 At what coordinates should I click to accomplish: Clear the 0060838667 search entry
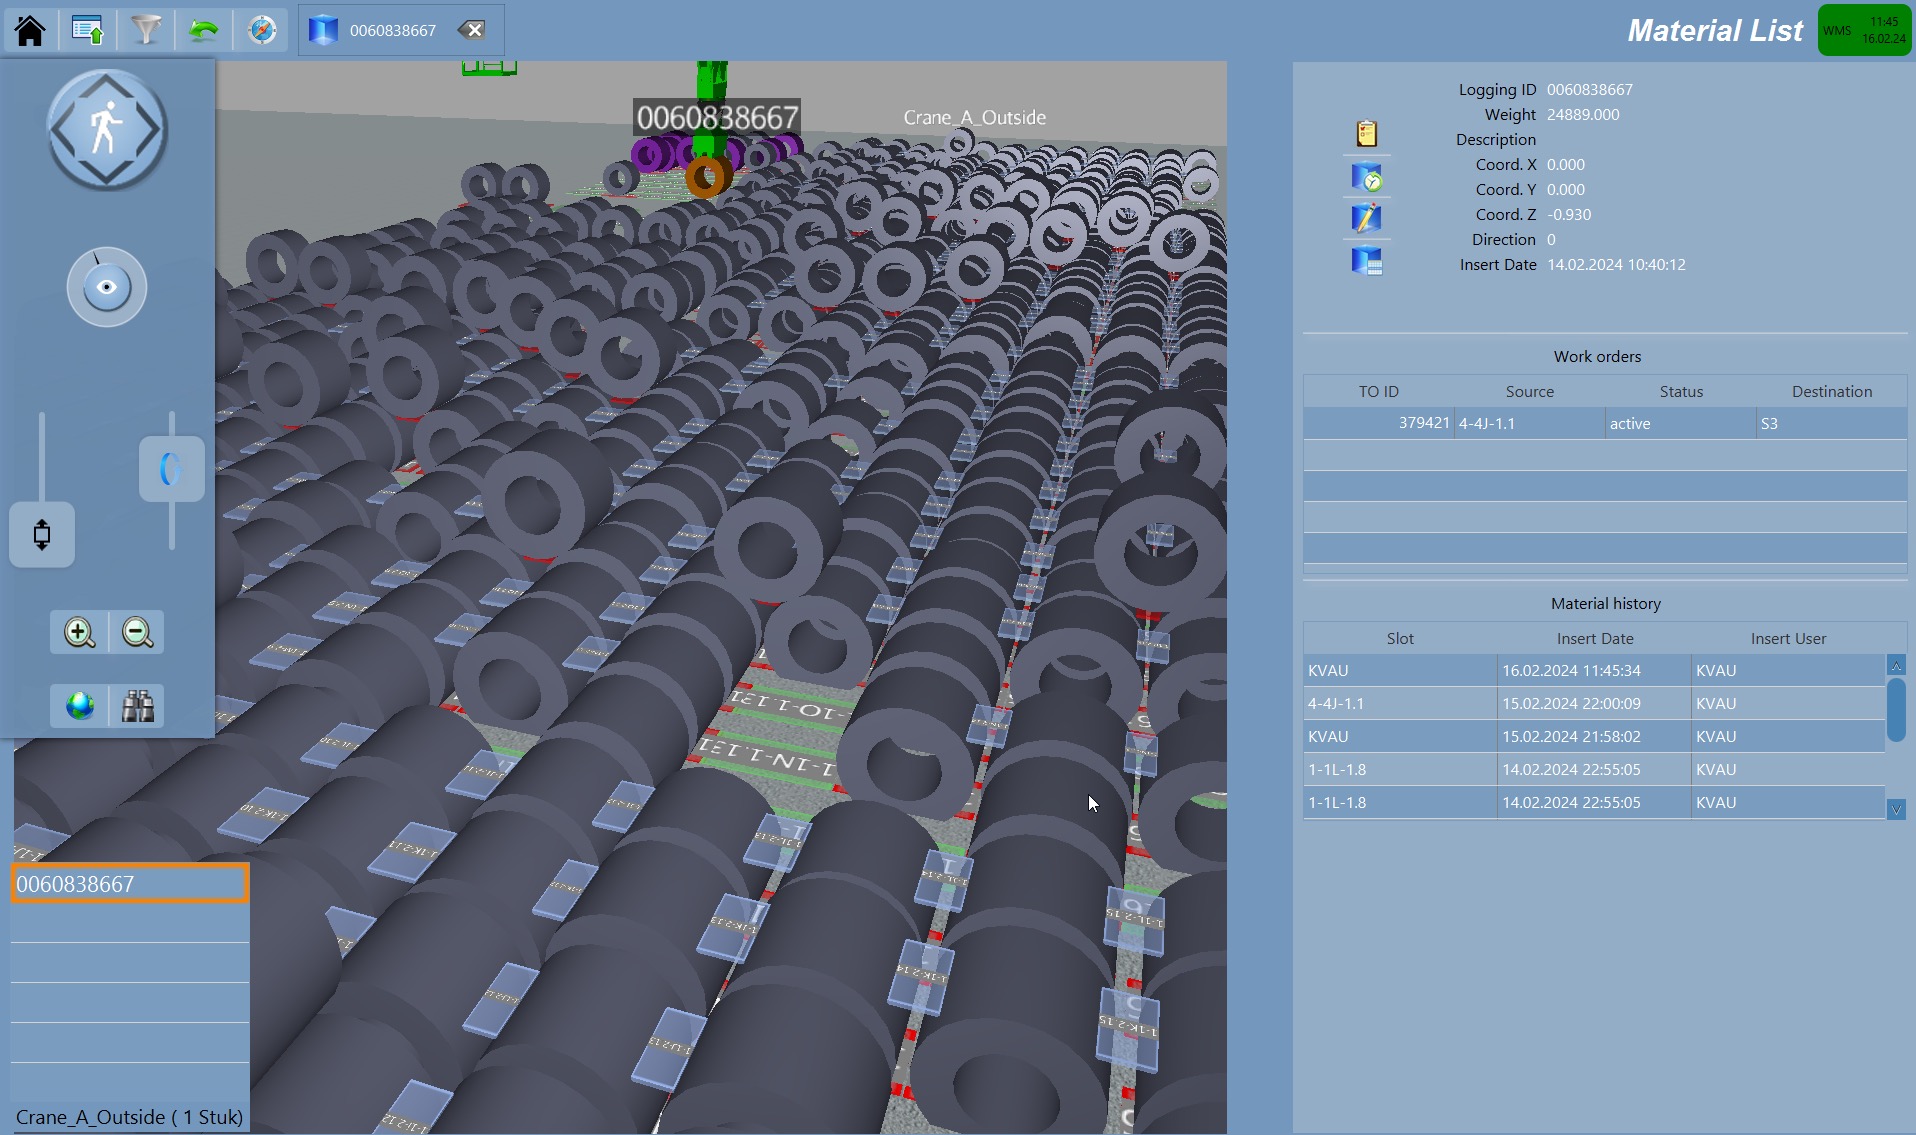coord(472,29)
